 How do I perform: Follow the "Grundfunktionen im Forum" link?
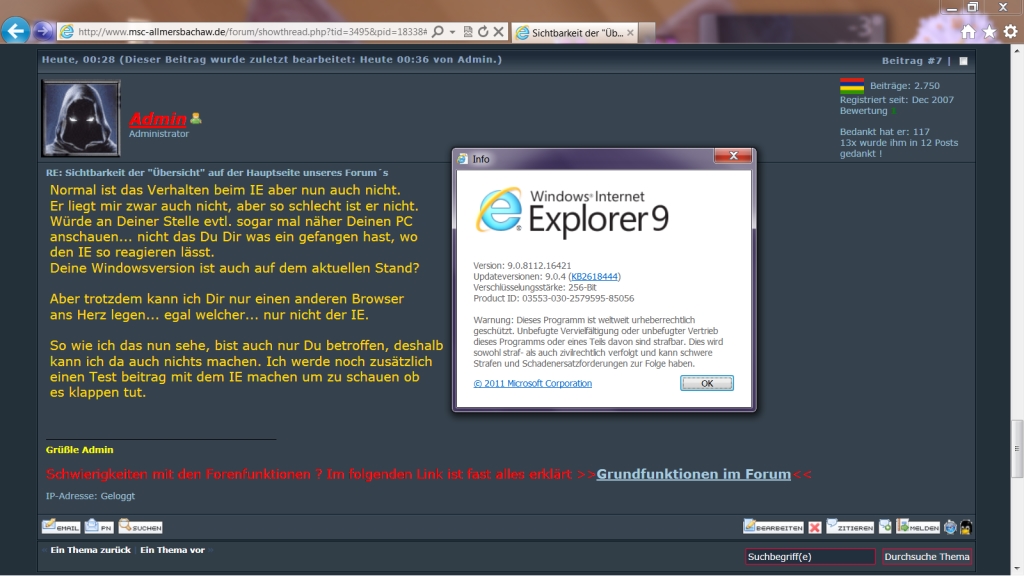tap(693, 474)
